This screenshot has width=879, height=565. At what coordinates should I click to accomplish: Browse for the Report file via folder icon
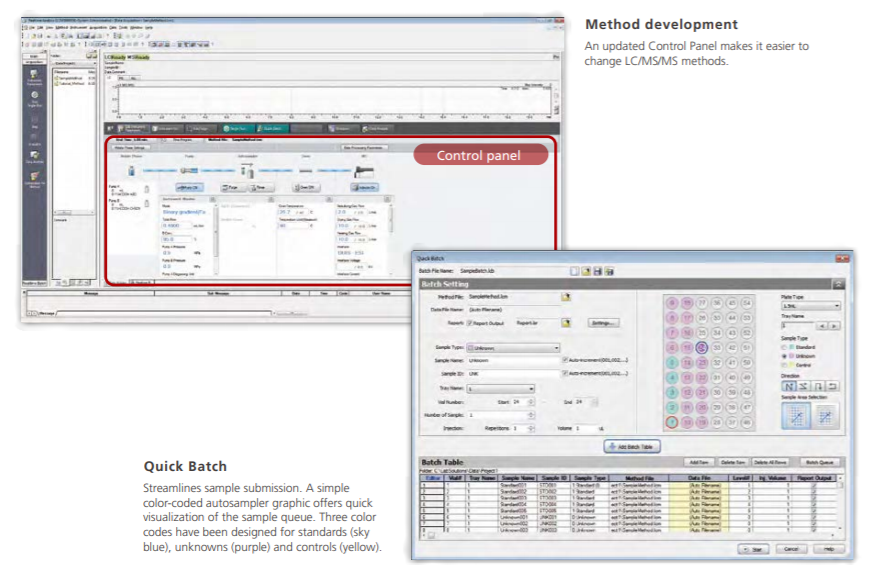[566, 323]
